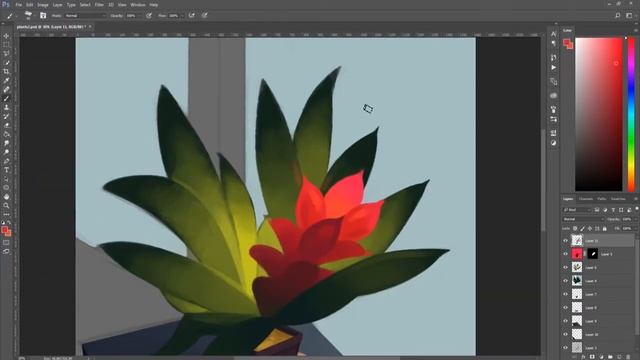640x360 pixels.
Task: Open the File menu
Action: tap(18, 5)
